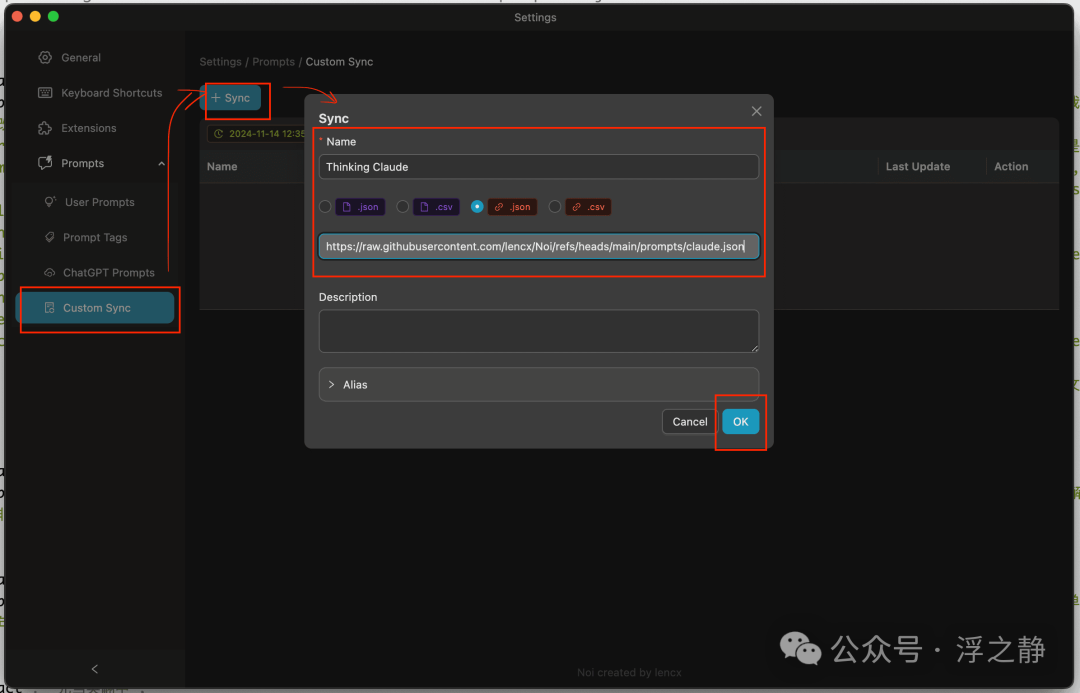Select local file .json radio option
Viewport: 1080px width, 693px height.
click(325, 207)
